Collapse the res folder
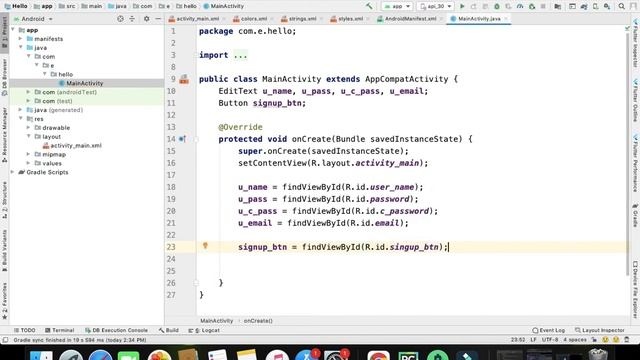 [20, 119]
